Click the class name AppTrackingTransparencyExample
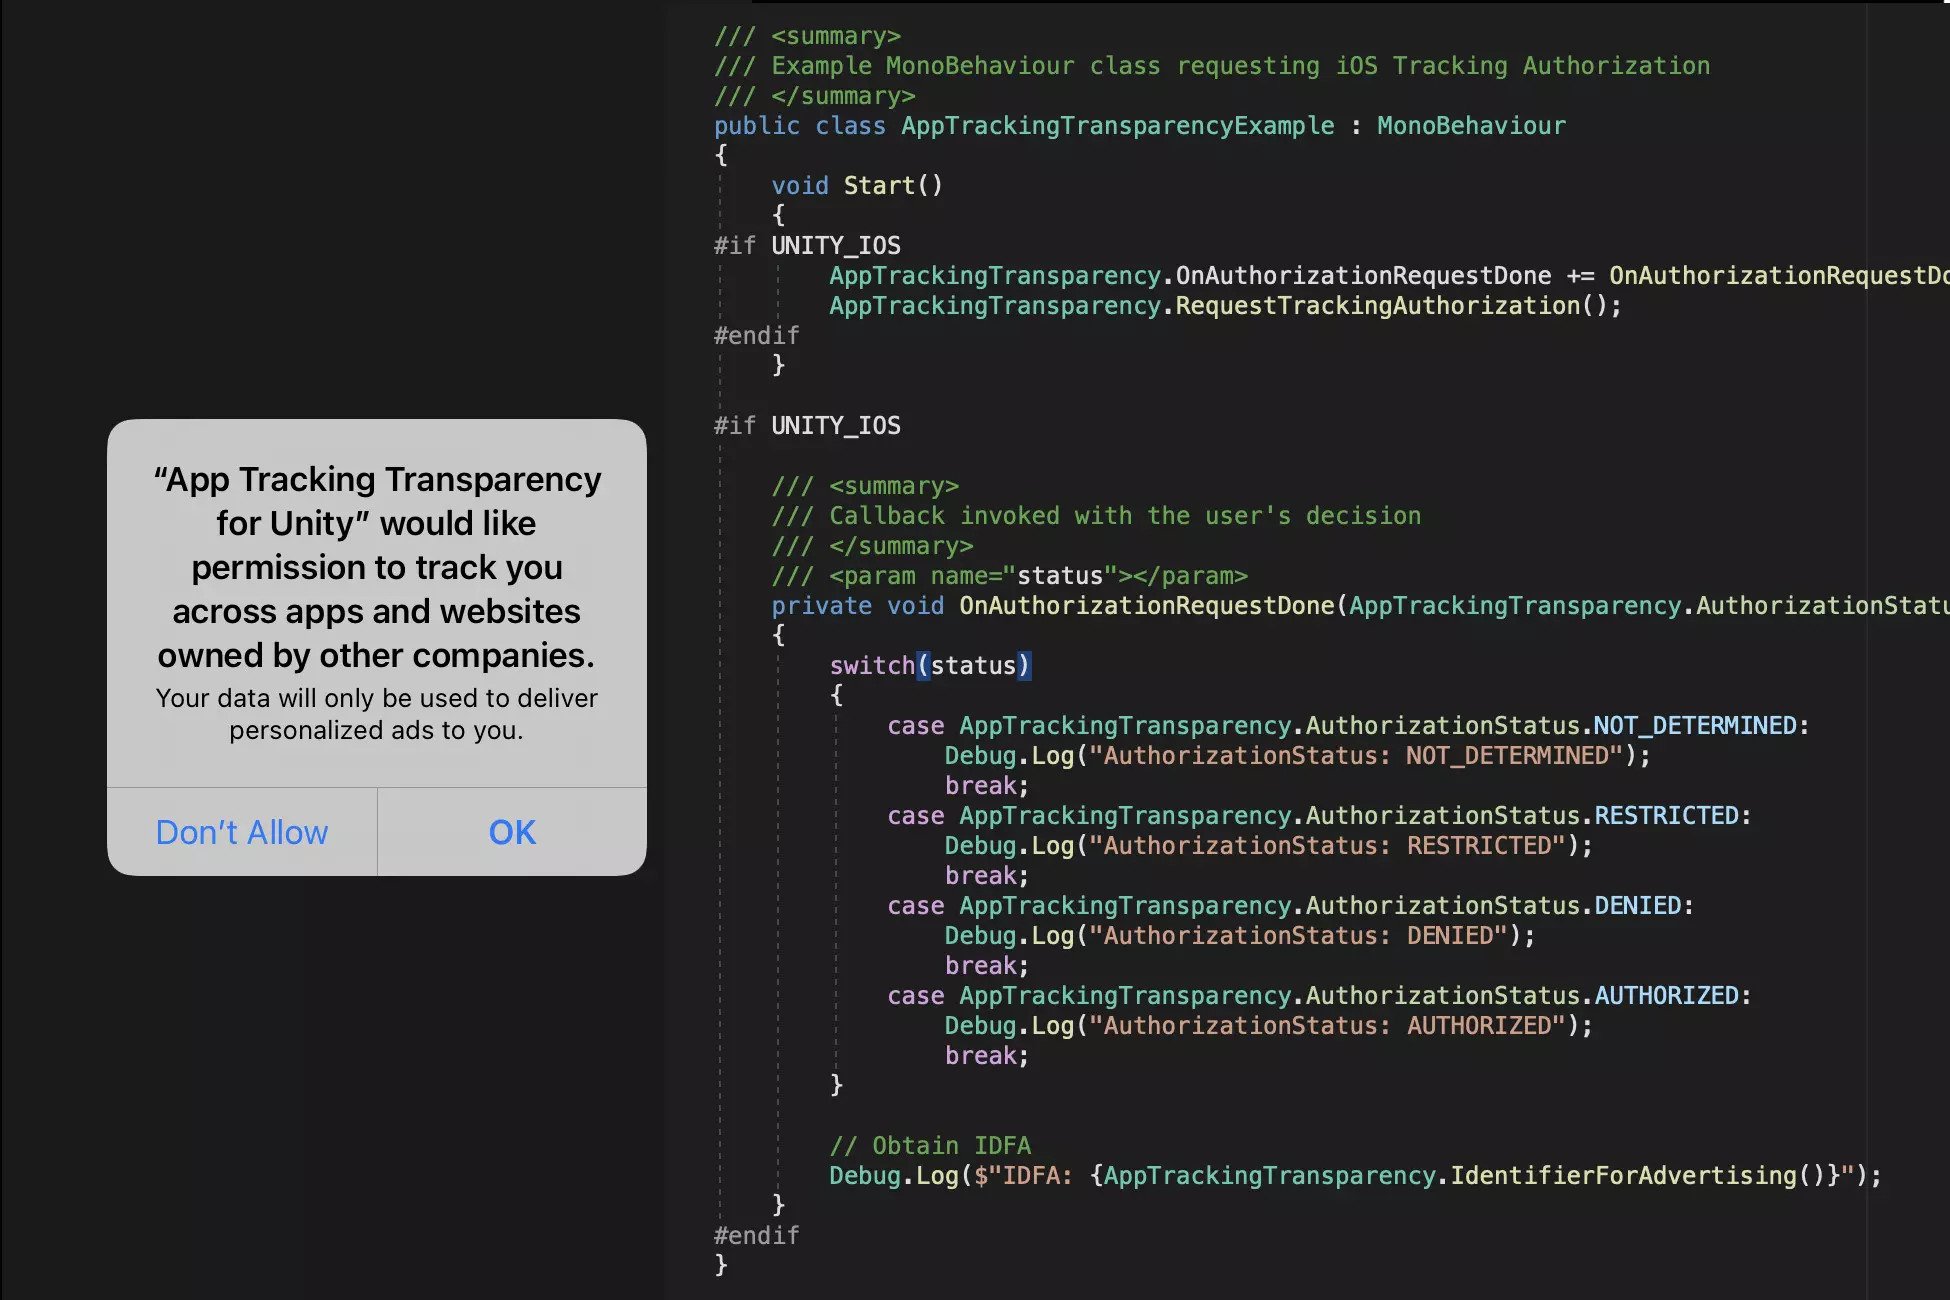Image resolution: width=1950 pixels, height=1300 pixels. tap(1117, 125)
